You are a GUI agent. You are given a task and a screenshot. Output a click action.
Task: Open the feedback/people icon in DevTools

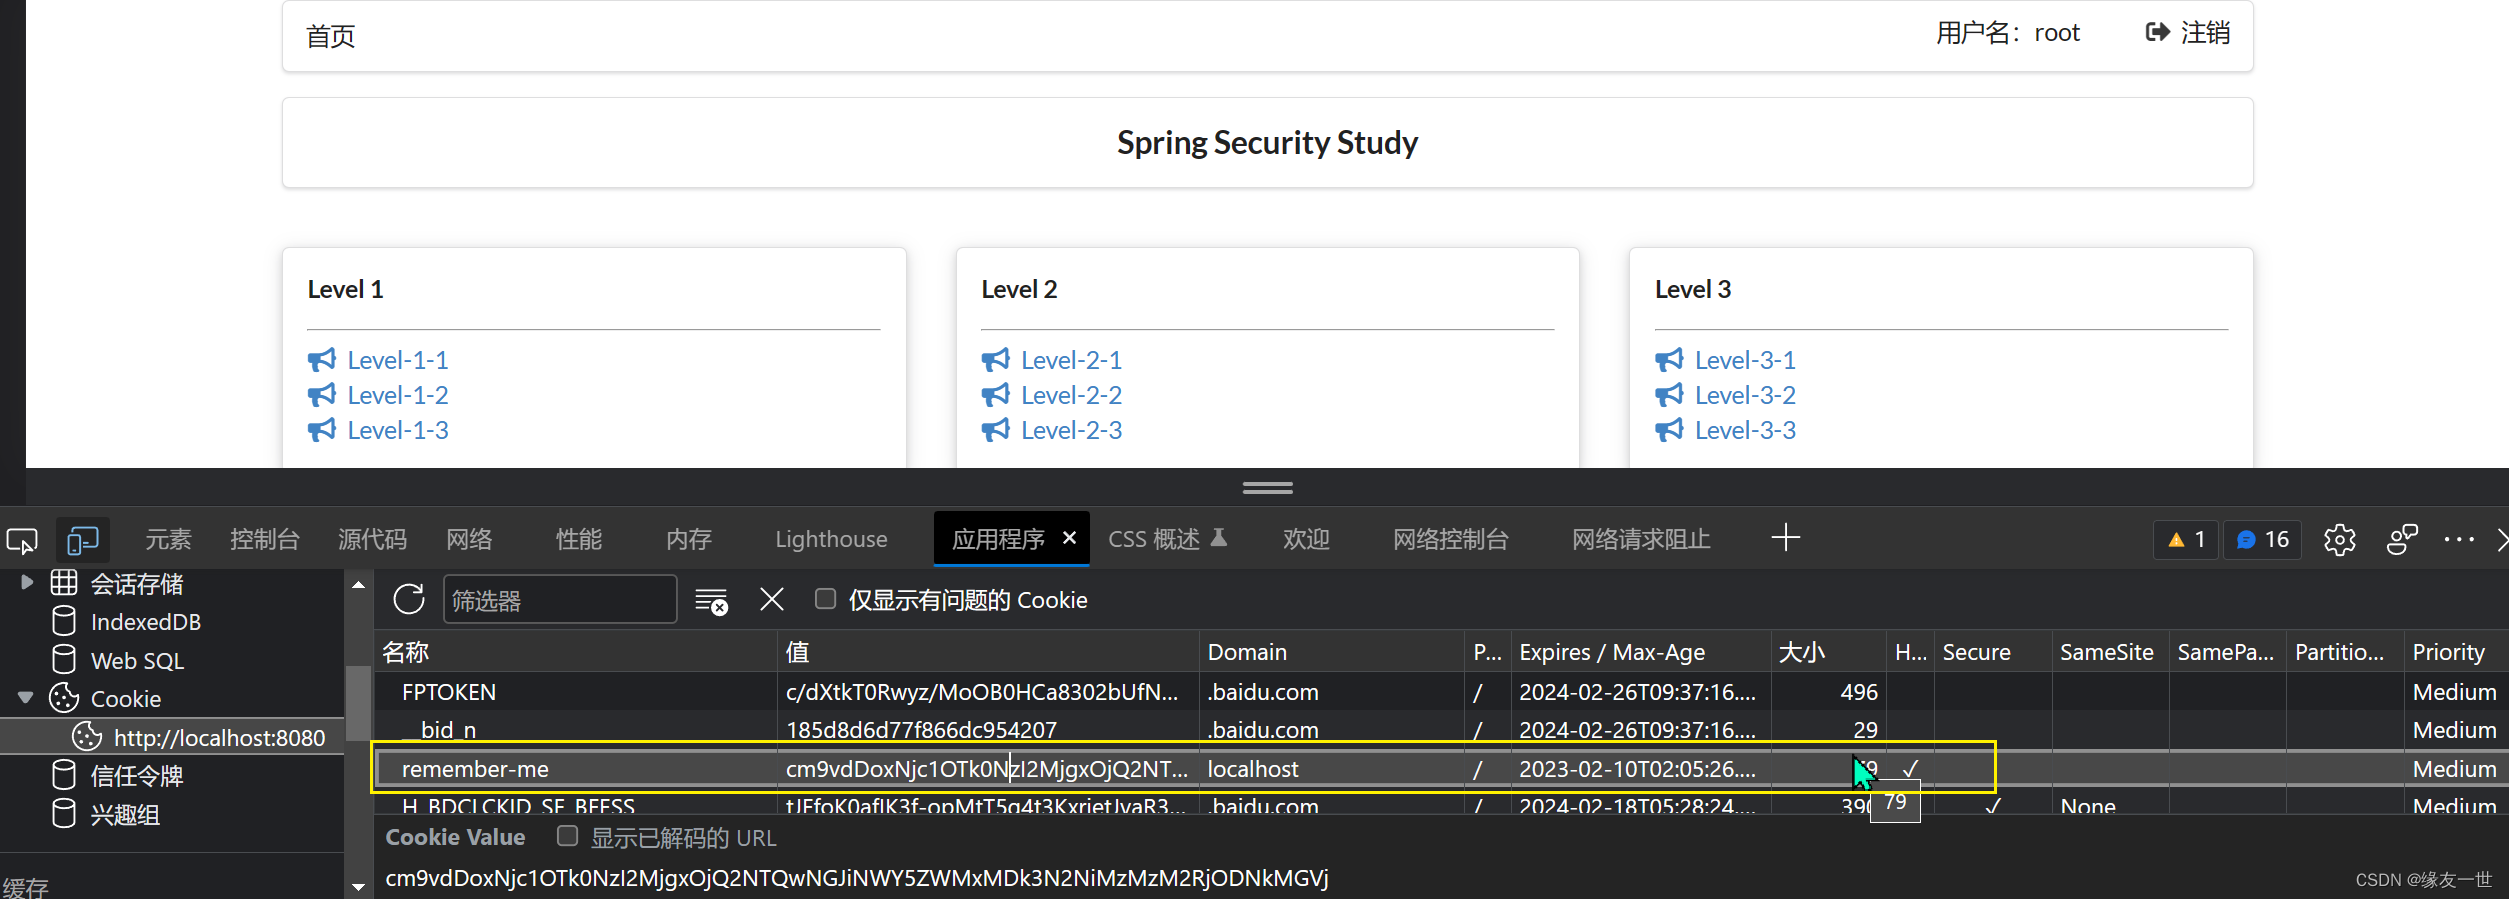[x=2401, y=539]
